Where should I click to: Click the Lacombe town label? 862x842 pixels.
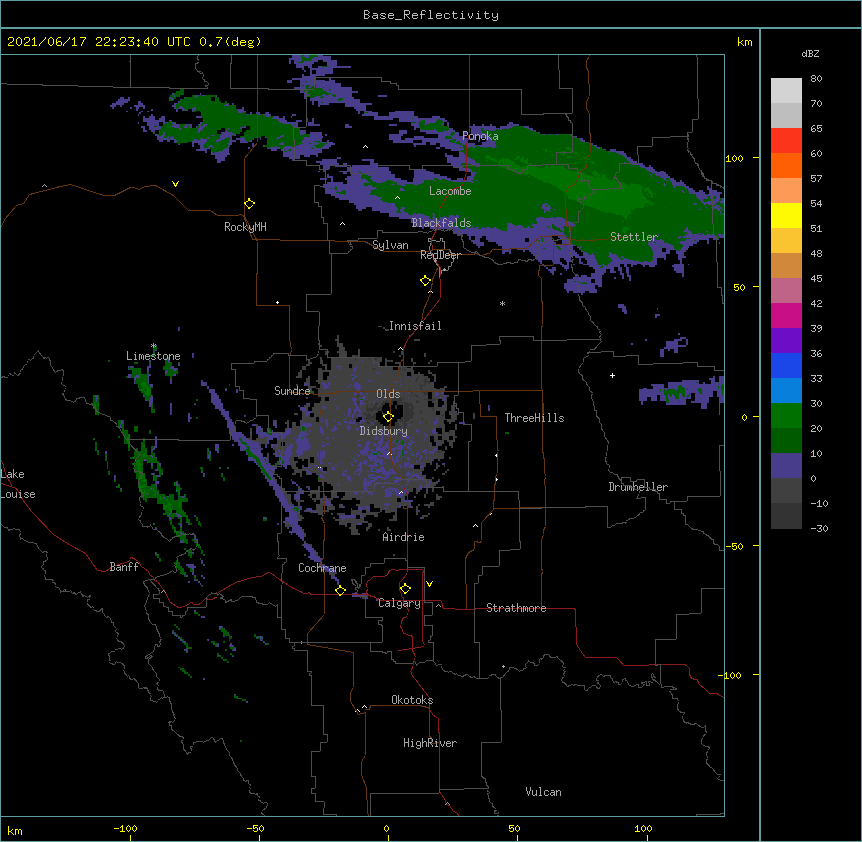tap(450, 191)
